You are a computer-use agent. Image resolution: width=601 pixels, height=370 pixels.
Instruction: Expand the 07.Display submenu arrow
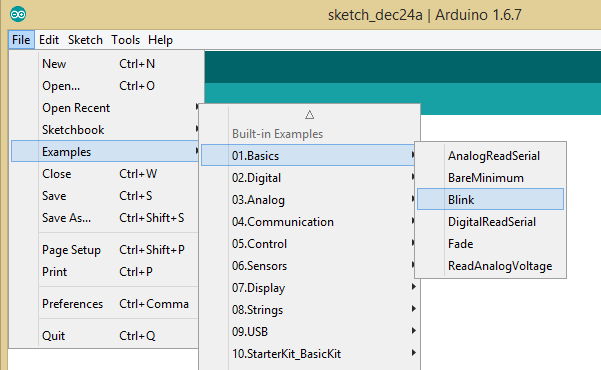[x=413, y=287]
